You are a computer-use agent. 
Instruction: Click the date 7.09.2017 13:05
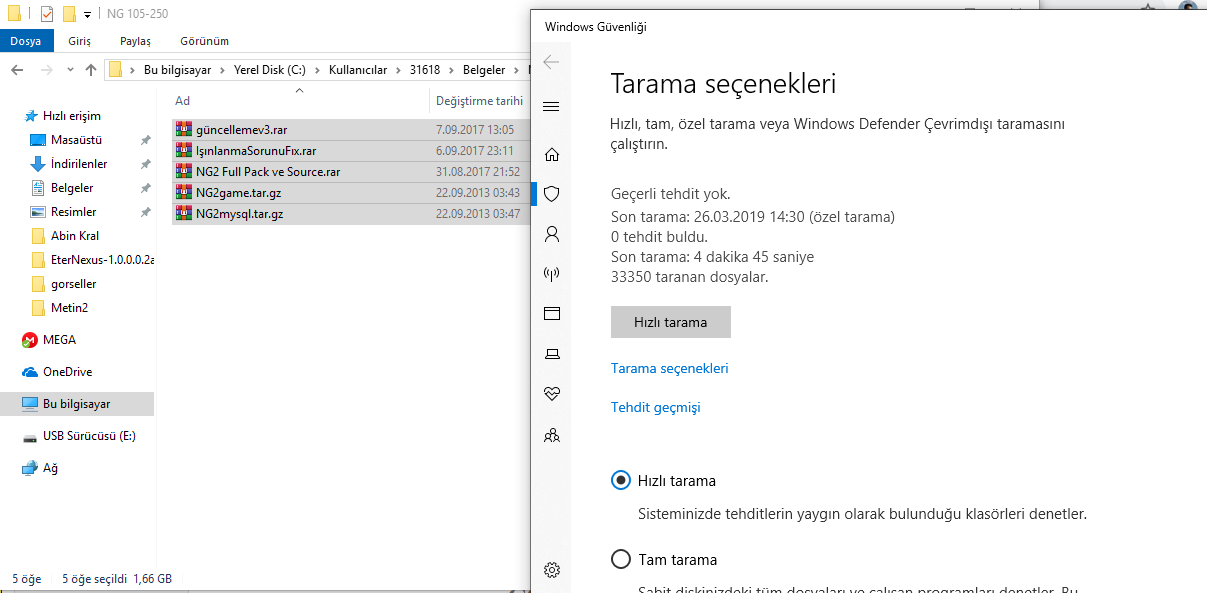coord(475,130)
